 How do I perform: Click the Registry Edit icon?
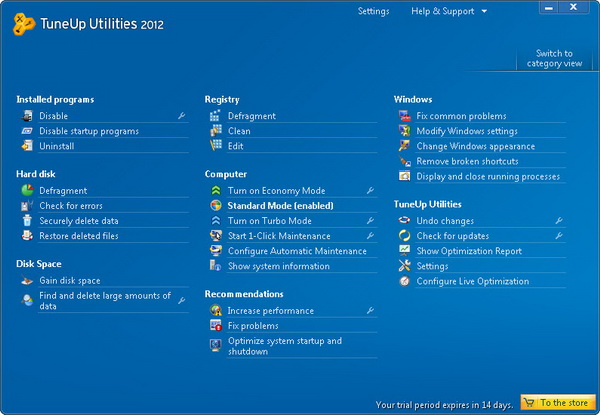pos(215,146)
